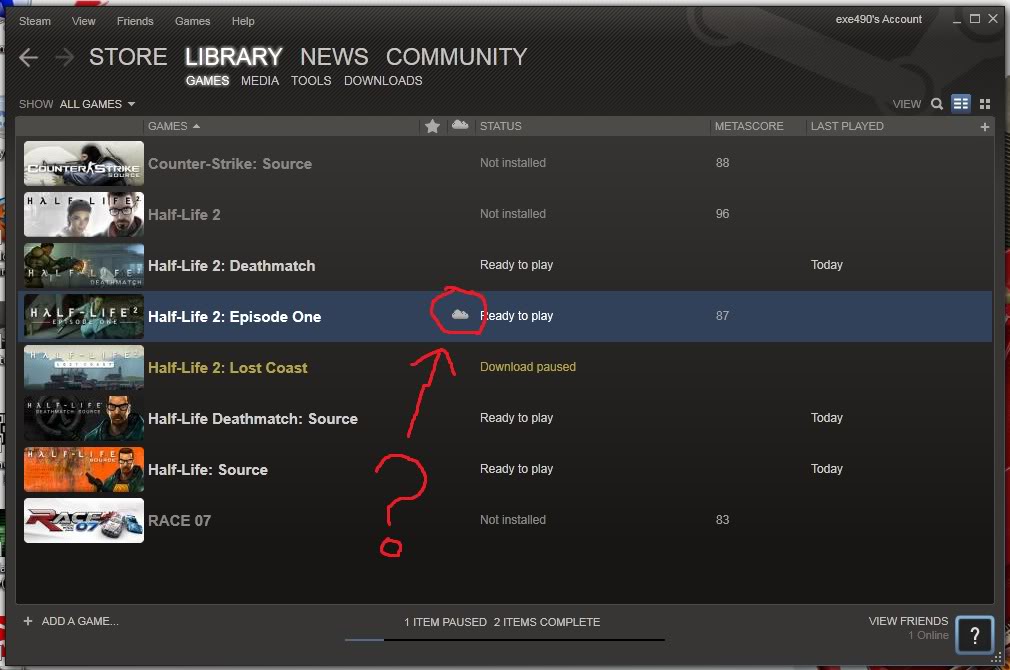Switch to the DOWNLOADS tab
Image resolution: width=1010 pixels, height=670 pixels.
click(383, 81)
